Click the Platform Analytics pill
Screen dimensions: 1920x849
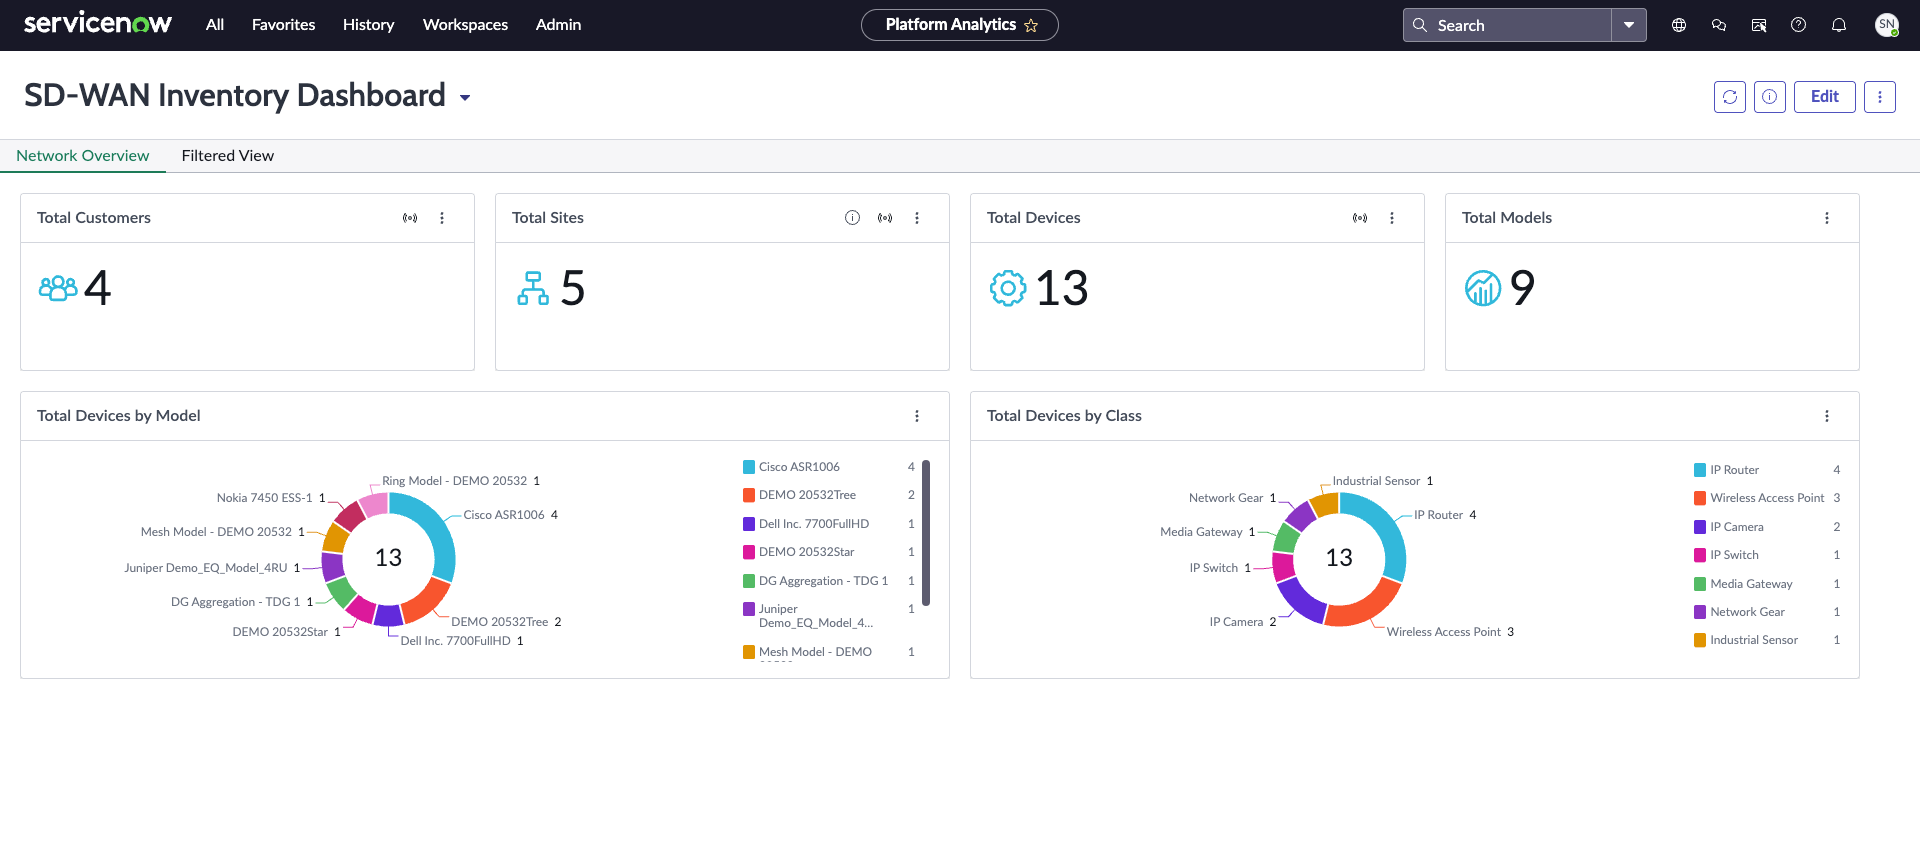pyautogui.click(x=959, y=25)
